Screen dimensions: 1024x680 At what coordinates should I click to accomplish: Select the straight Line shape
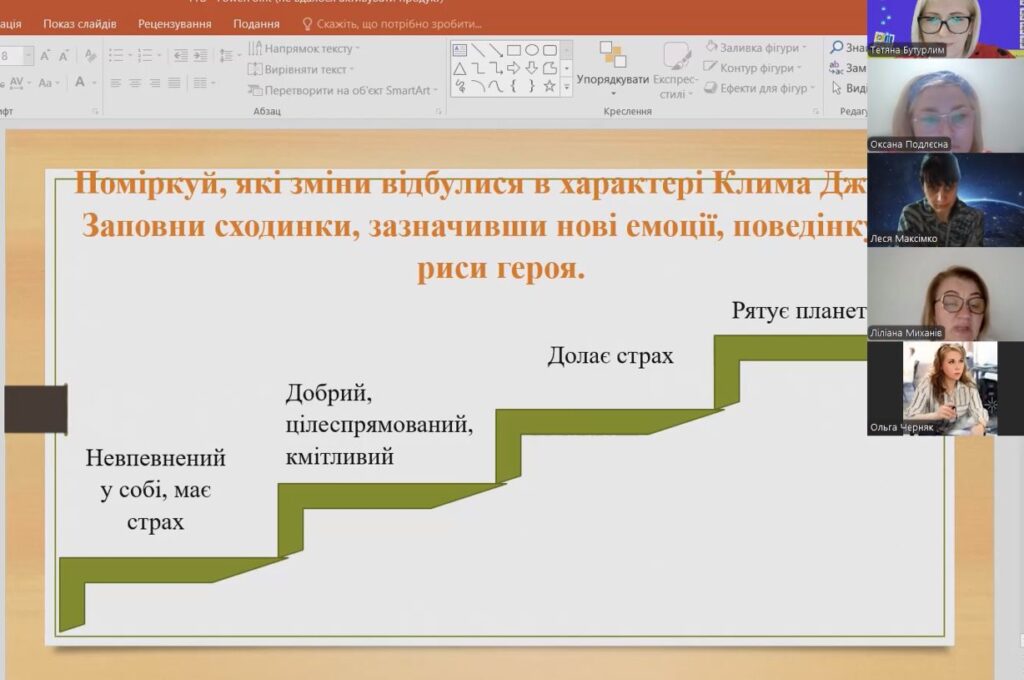tap(478, 50)
